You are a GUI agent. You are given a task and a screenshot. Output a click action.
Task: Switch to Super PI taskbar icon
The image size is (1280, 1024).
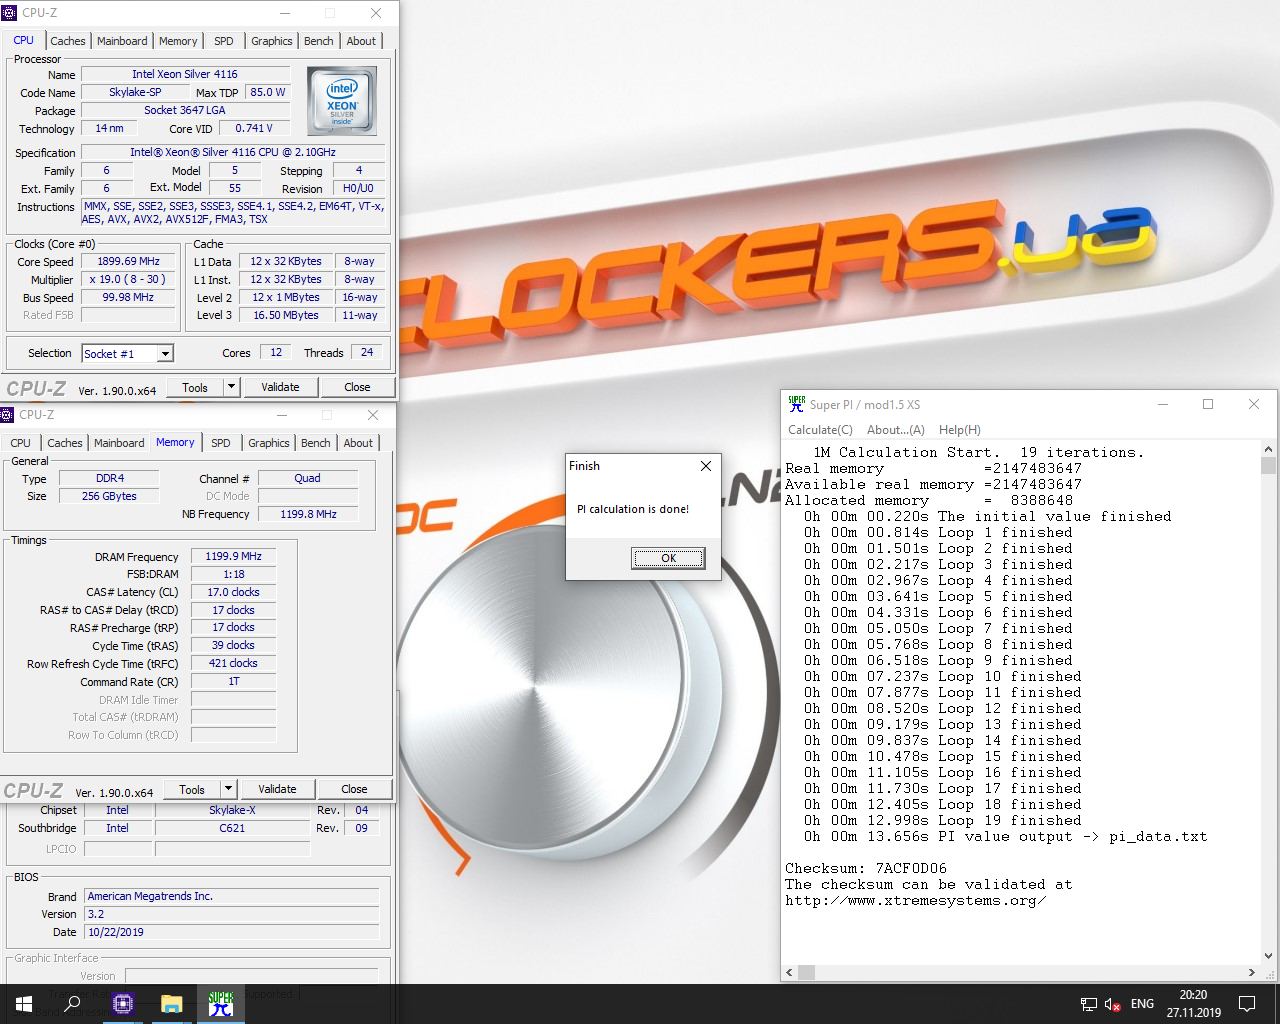pyautogui.click(x=221, y=1004)
